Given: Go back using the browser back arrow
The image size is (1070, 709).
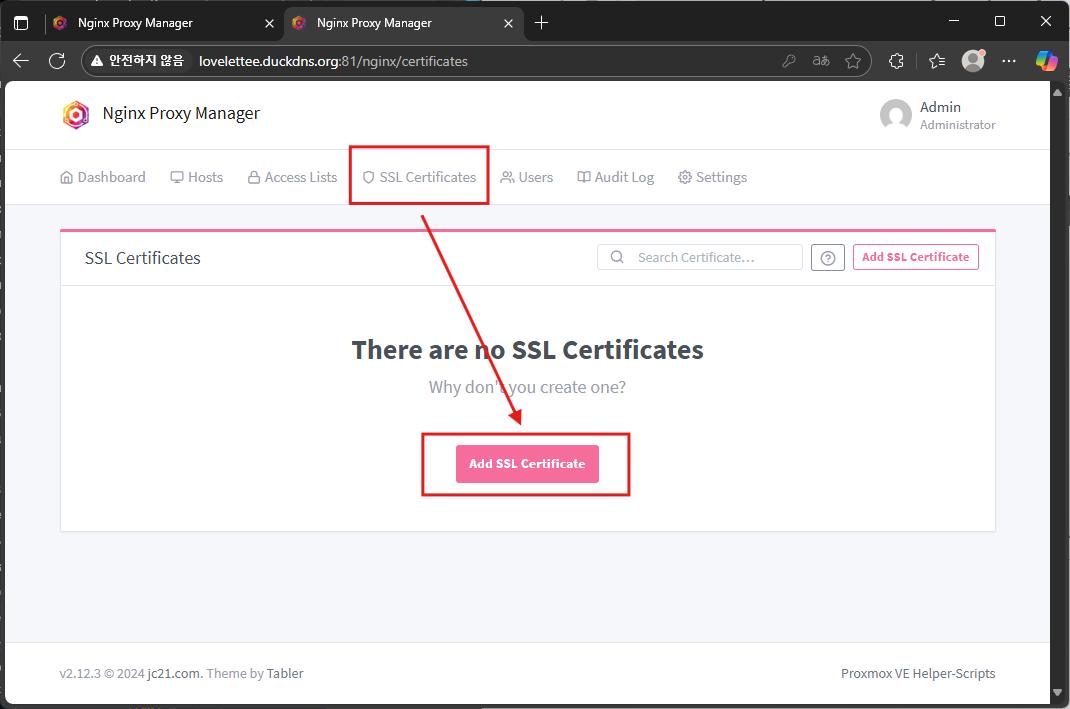Looking at the screenshot, I should point(21,61).
